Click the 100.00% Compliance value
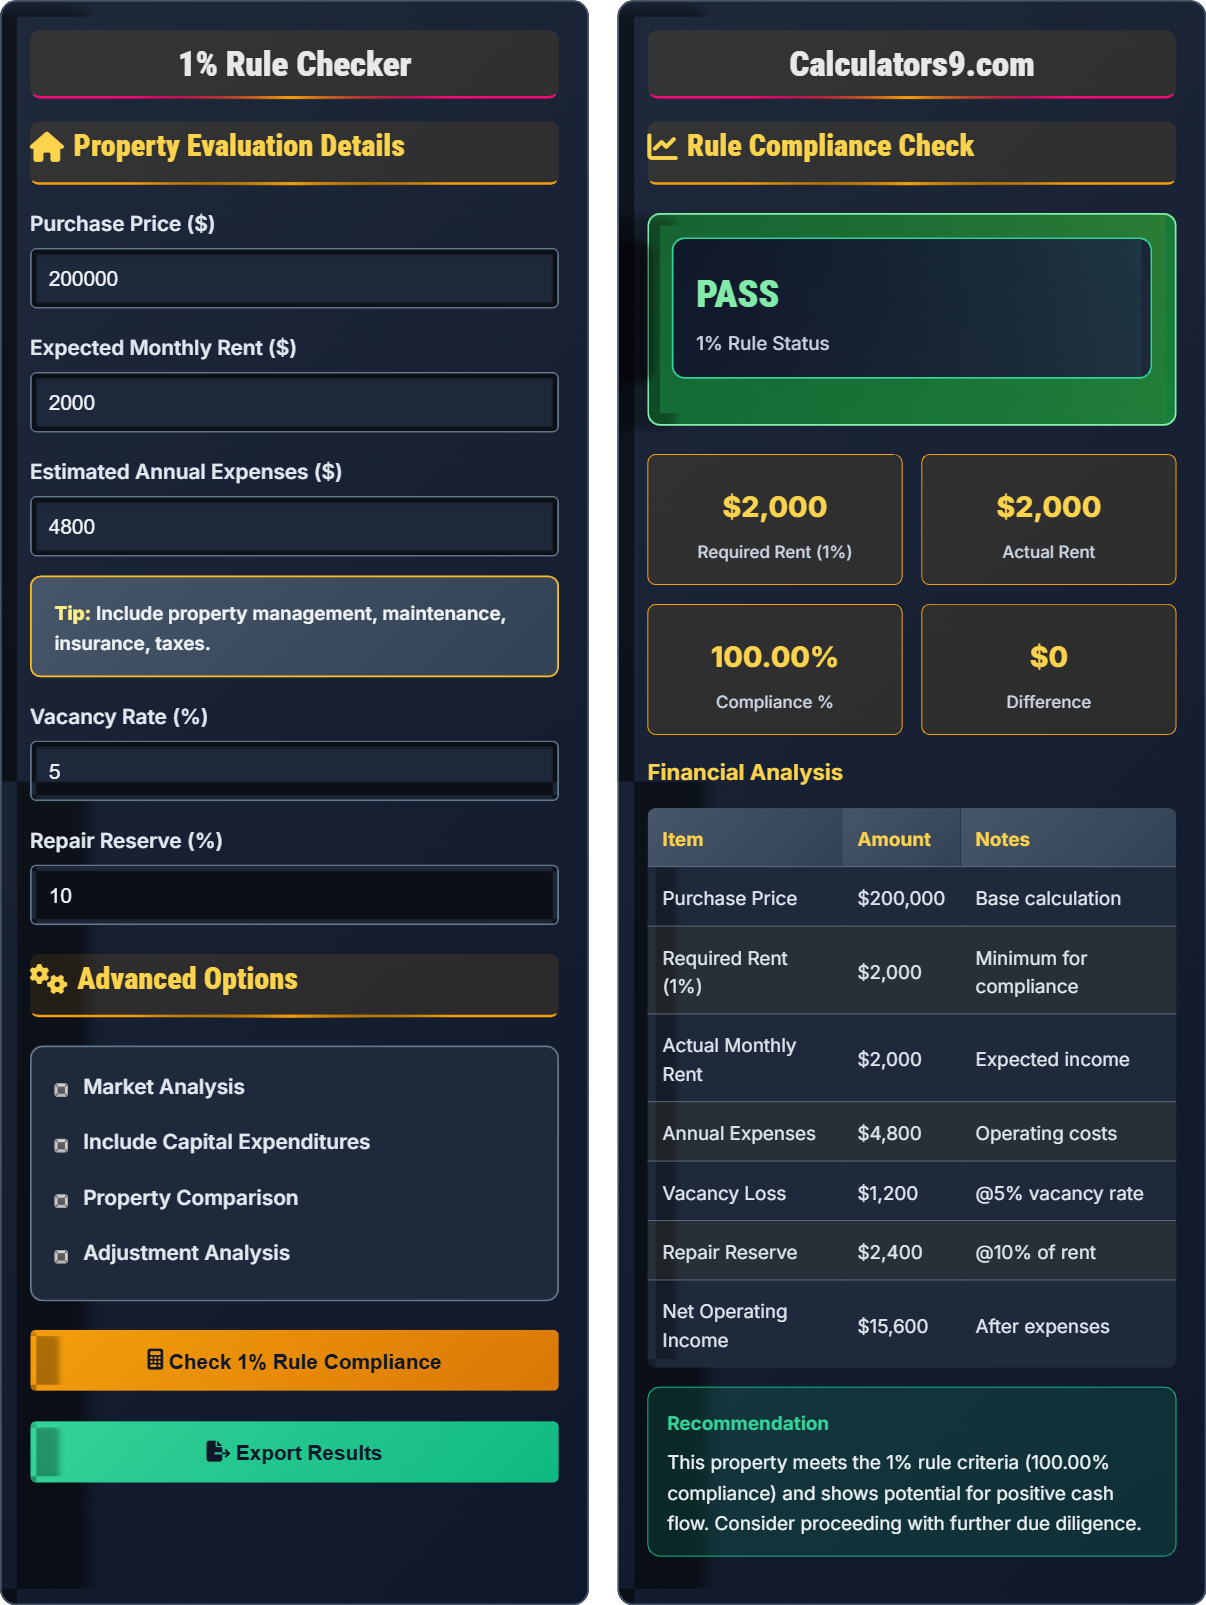The width and height of the screenshot is (1206, 1605). (775, 657)
